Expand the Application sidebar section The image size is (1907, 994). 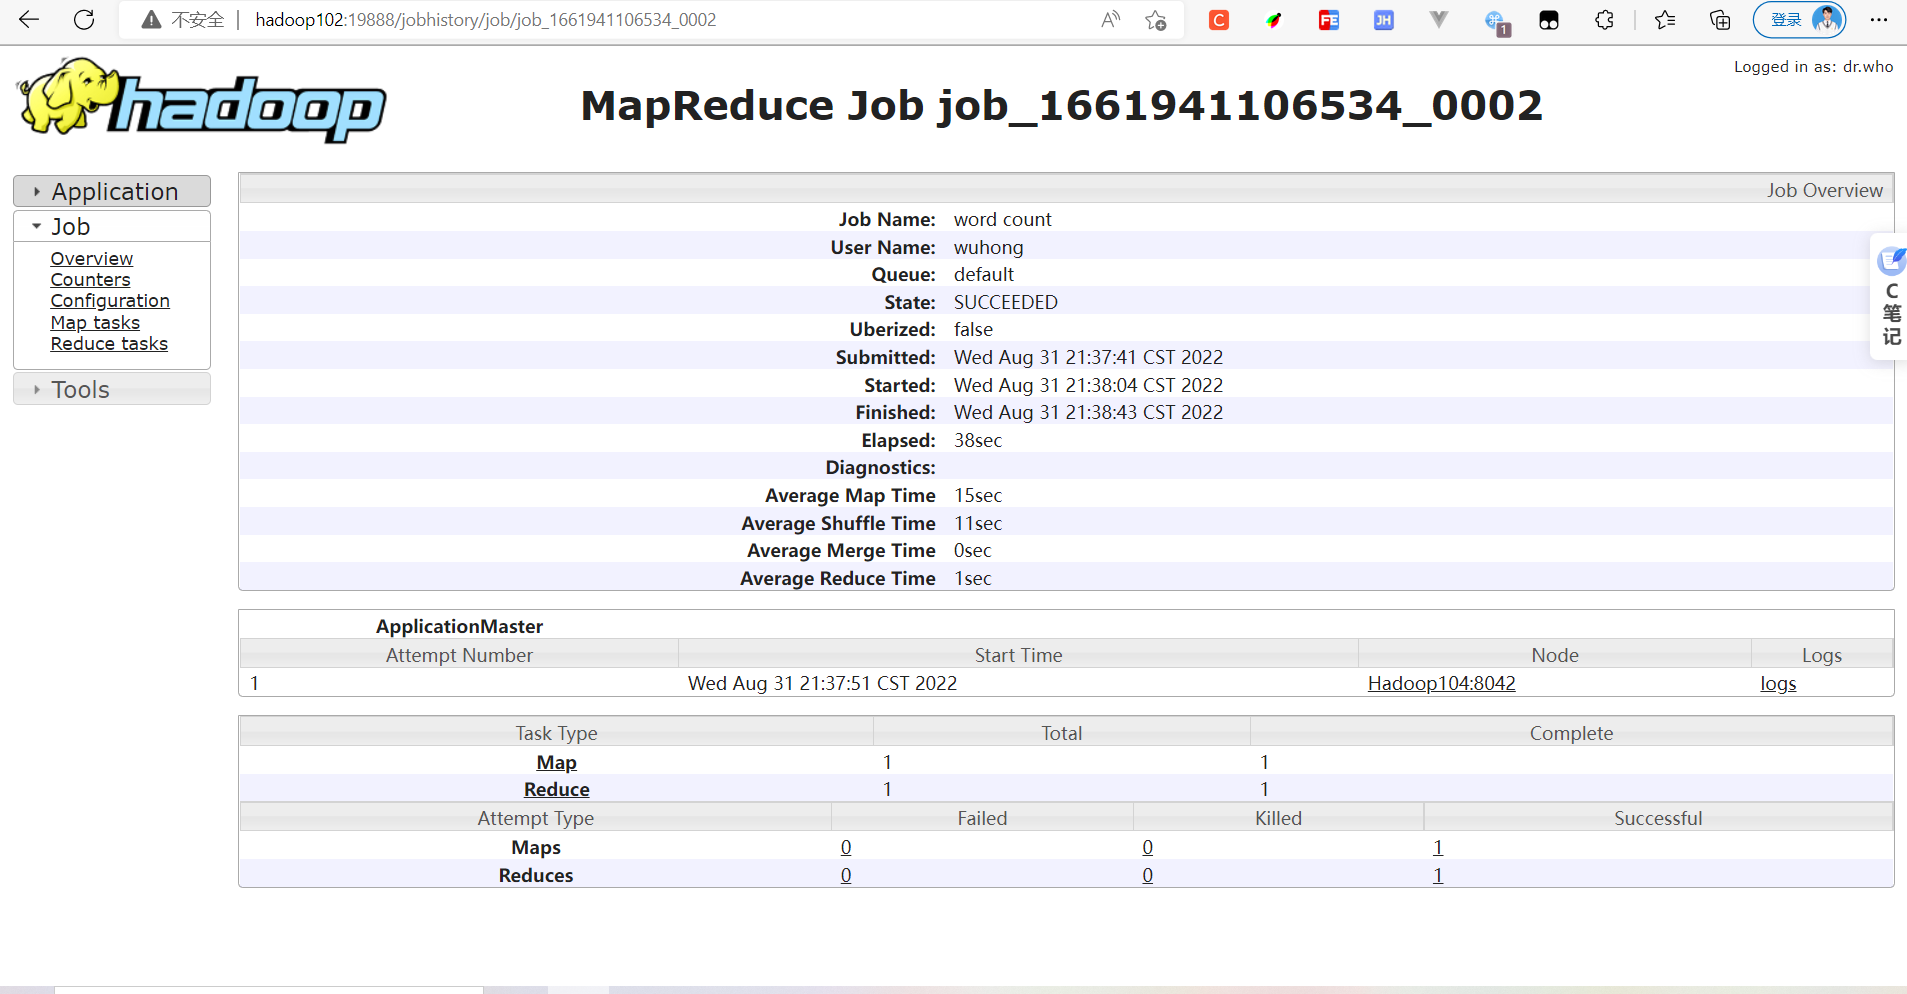[112, 191]
